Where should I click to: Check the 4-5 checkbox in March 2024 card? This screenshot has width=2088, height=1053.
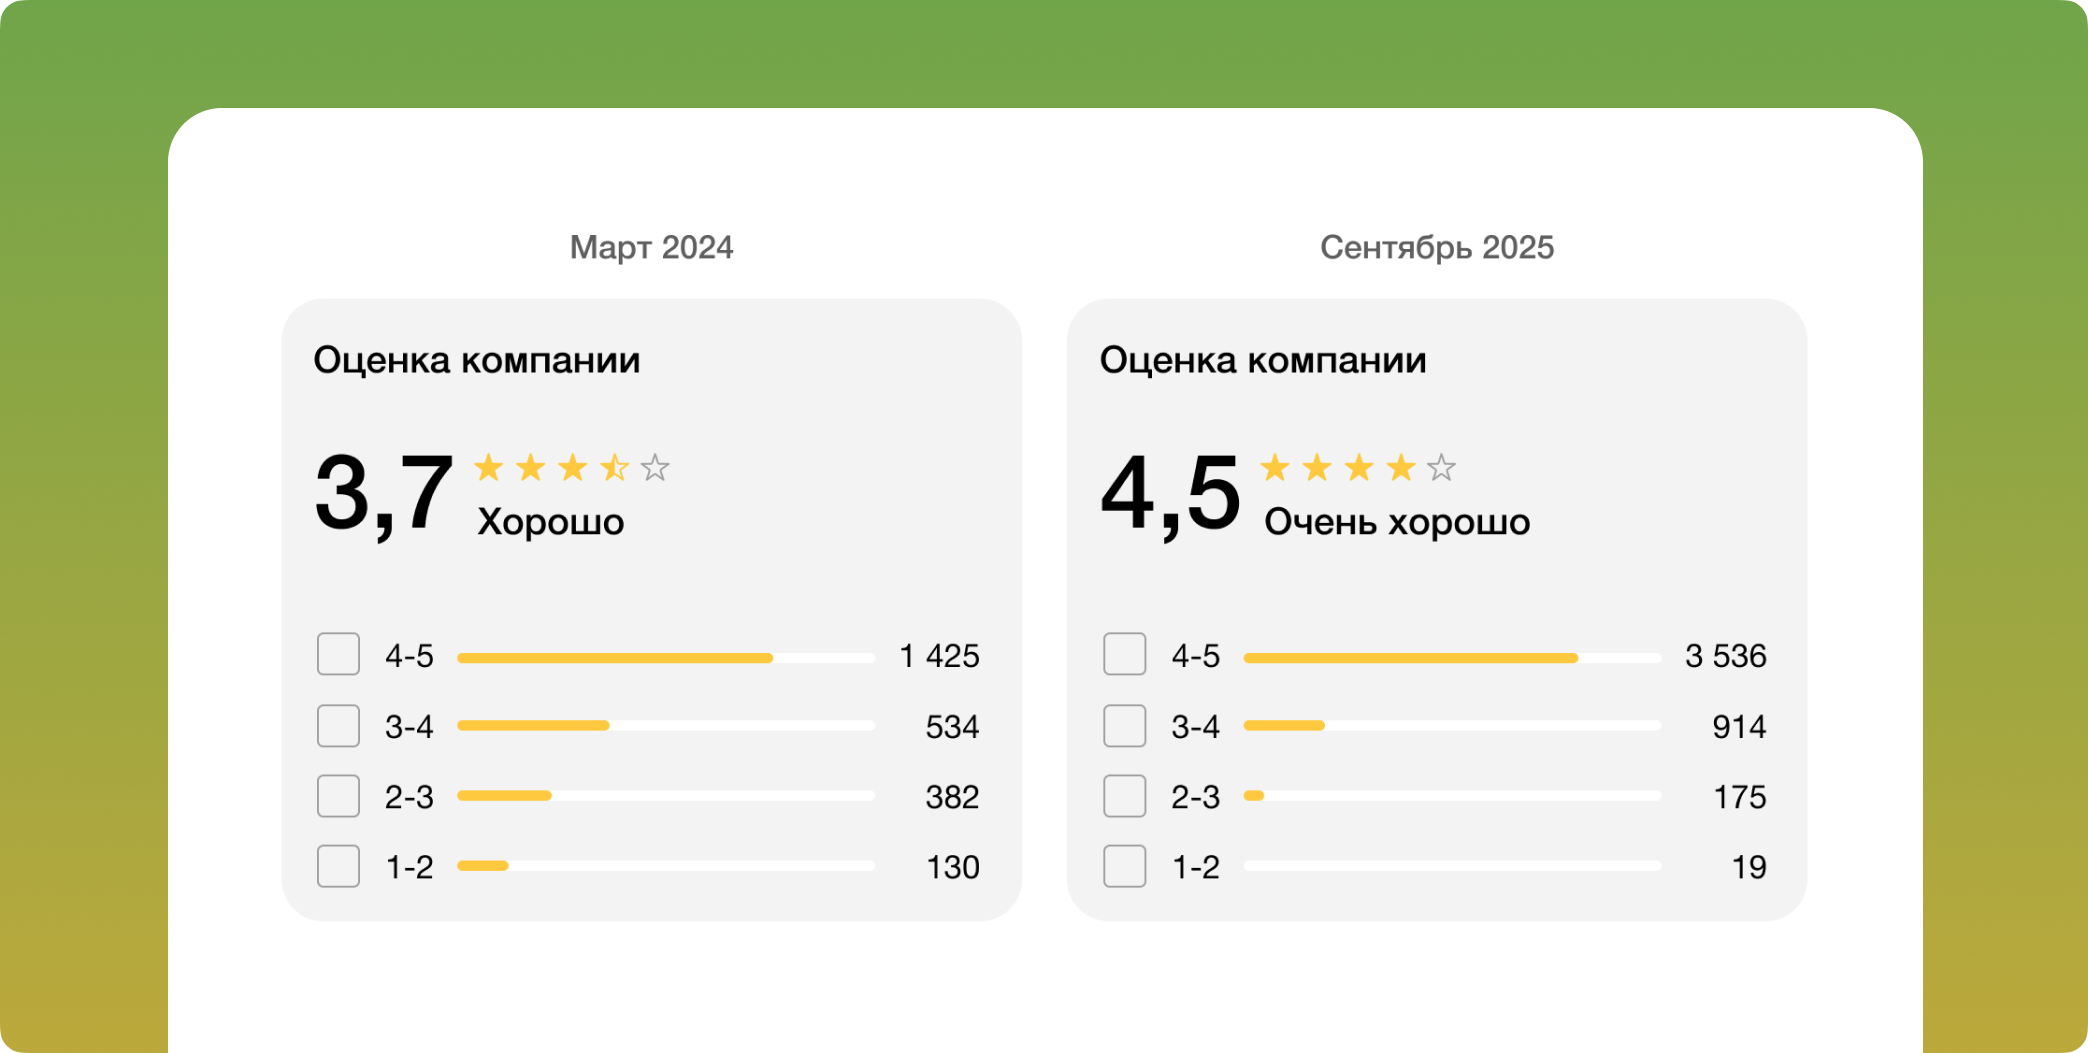(x=338, y=654)
